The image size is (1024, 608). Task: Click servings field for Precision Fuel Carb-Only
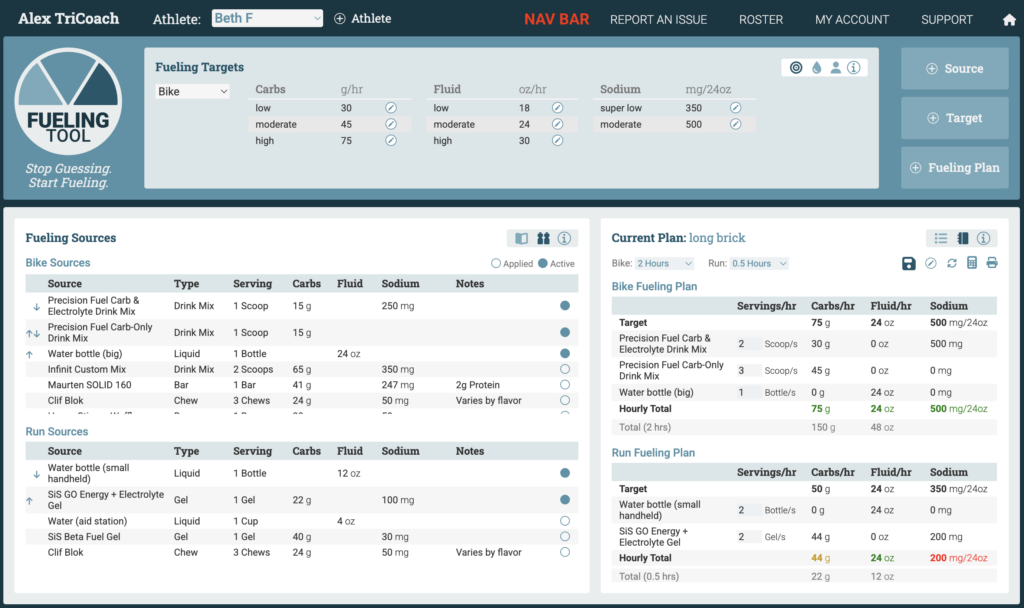748,370
